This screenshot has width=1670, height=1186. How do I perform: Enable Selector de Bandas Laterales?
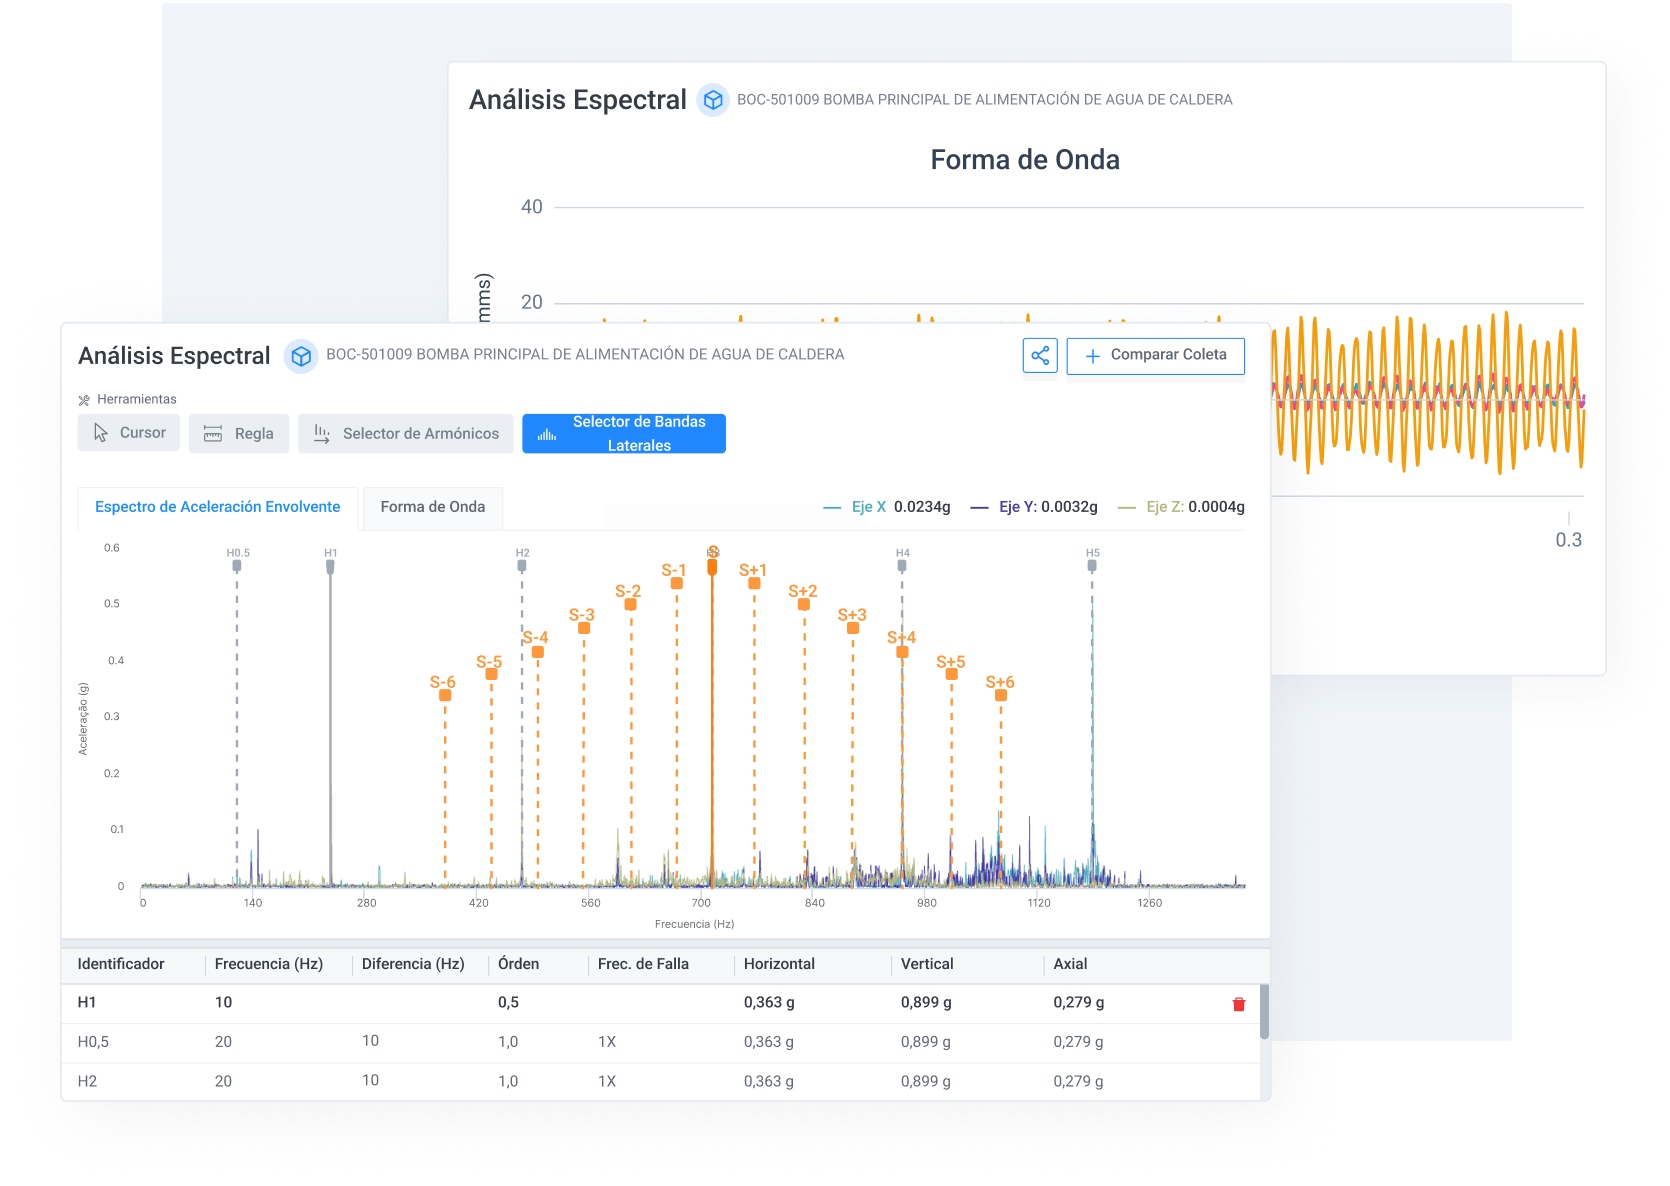[624, 434]
